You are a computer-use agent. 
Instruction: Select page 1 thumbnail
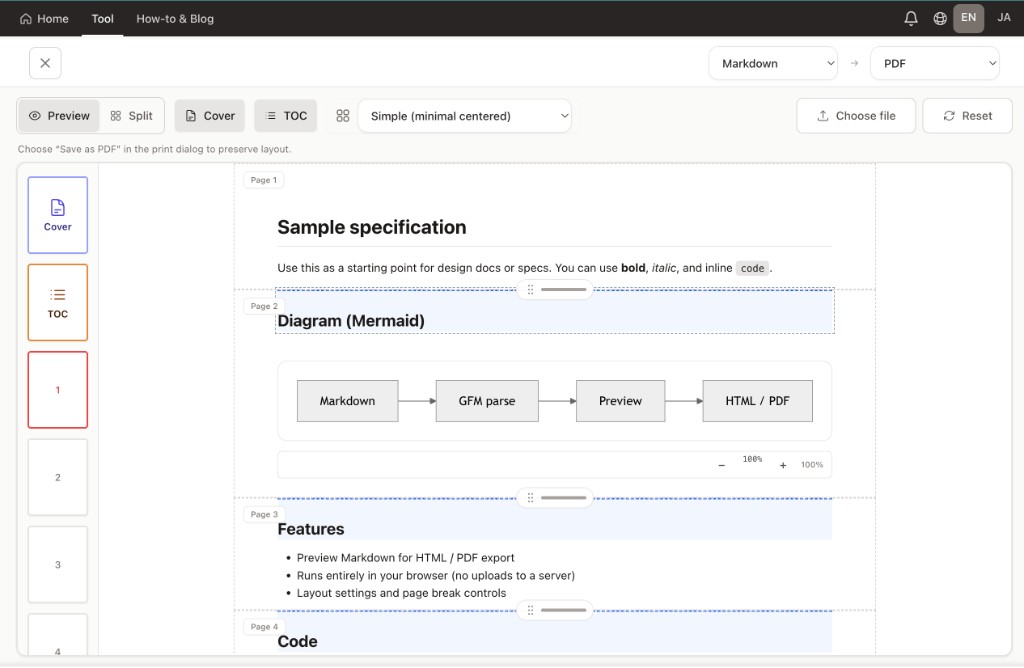click(x=57, y=390)
